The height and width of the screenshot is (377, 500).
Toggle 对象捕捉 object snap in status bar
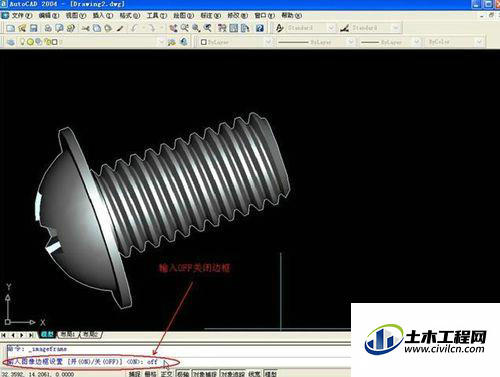(x=204, y=374)
